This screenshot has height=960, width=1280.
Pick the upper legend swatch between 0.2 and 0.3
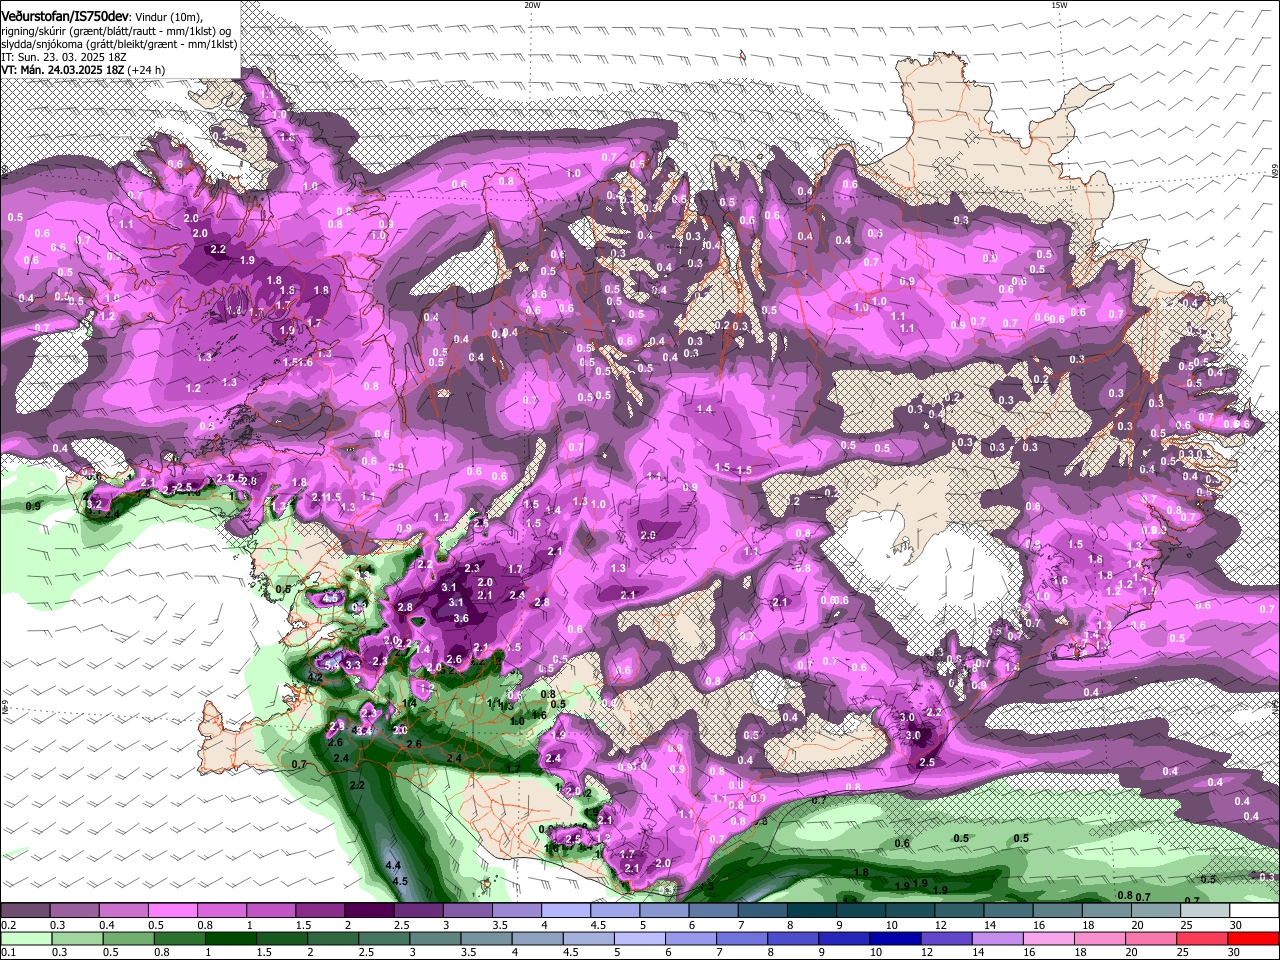26,911
